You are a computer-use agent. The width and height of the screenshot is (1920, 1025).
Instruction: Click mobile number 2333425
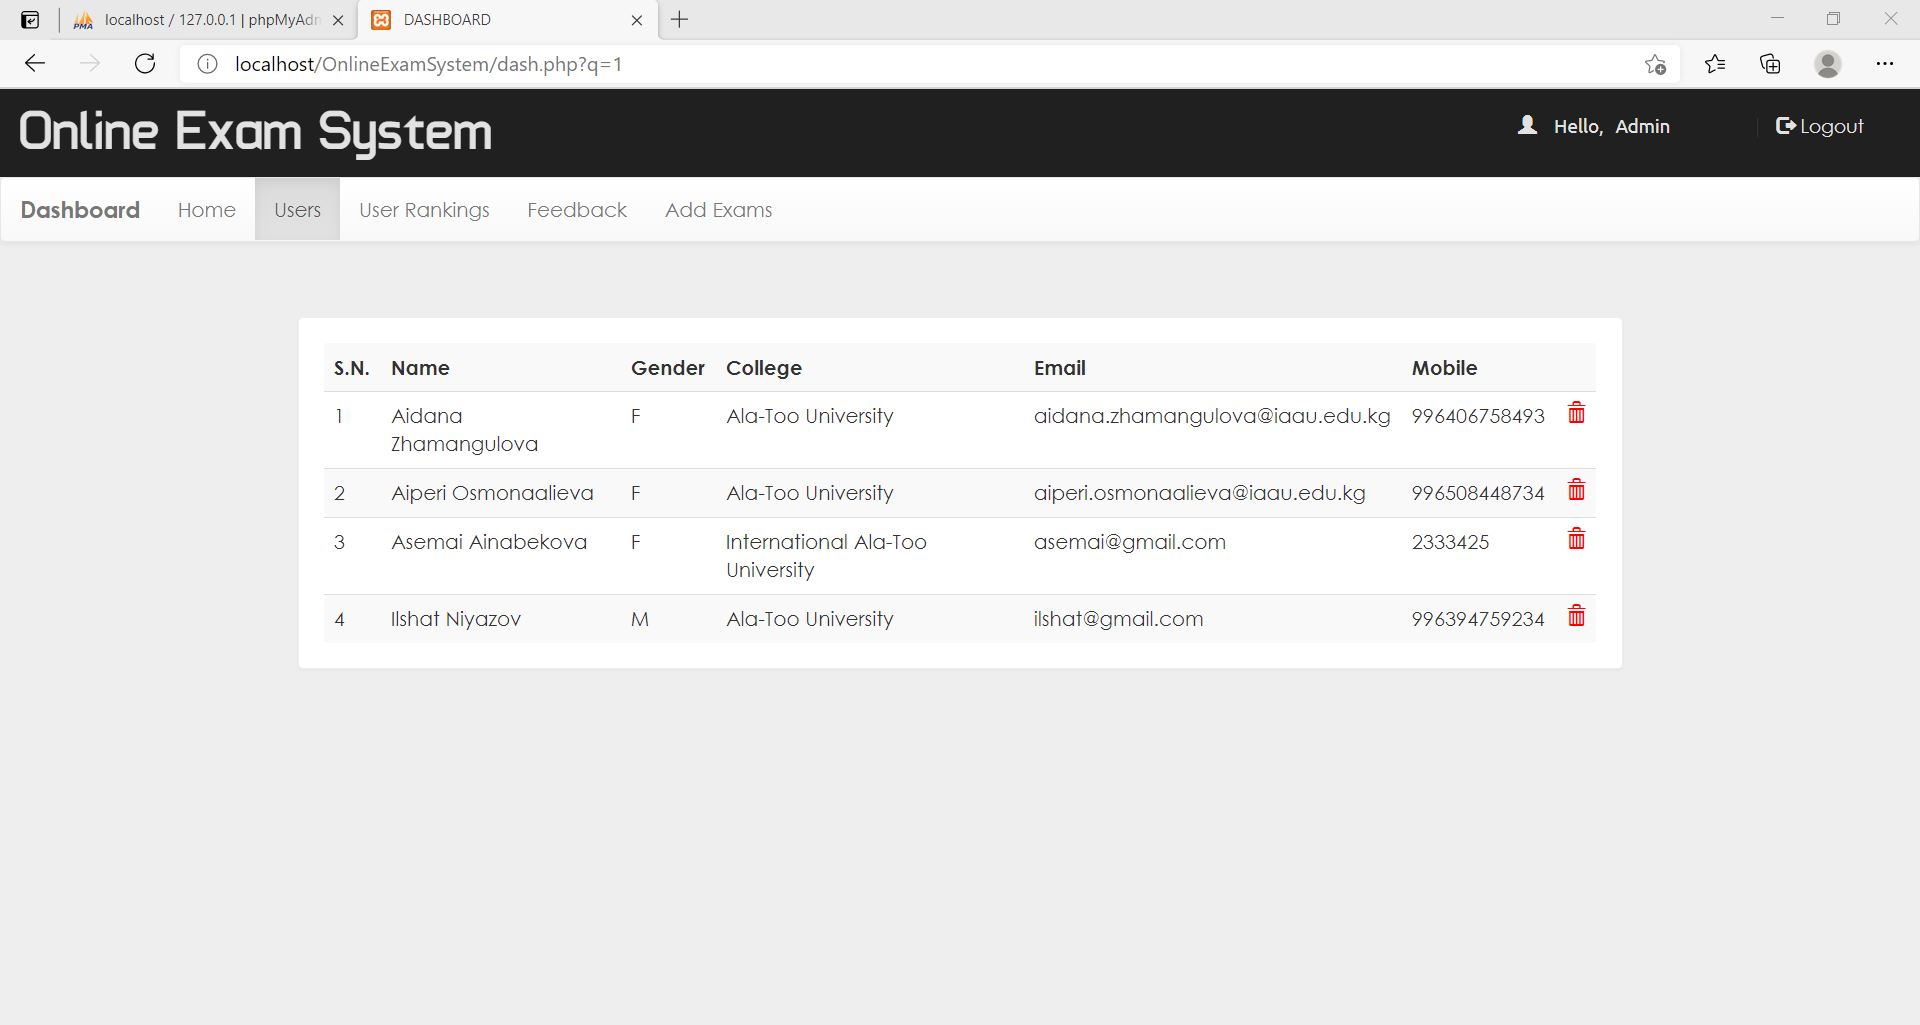1450,542
